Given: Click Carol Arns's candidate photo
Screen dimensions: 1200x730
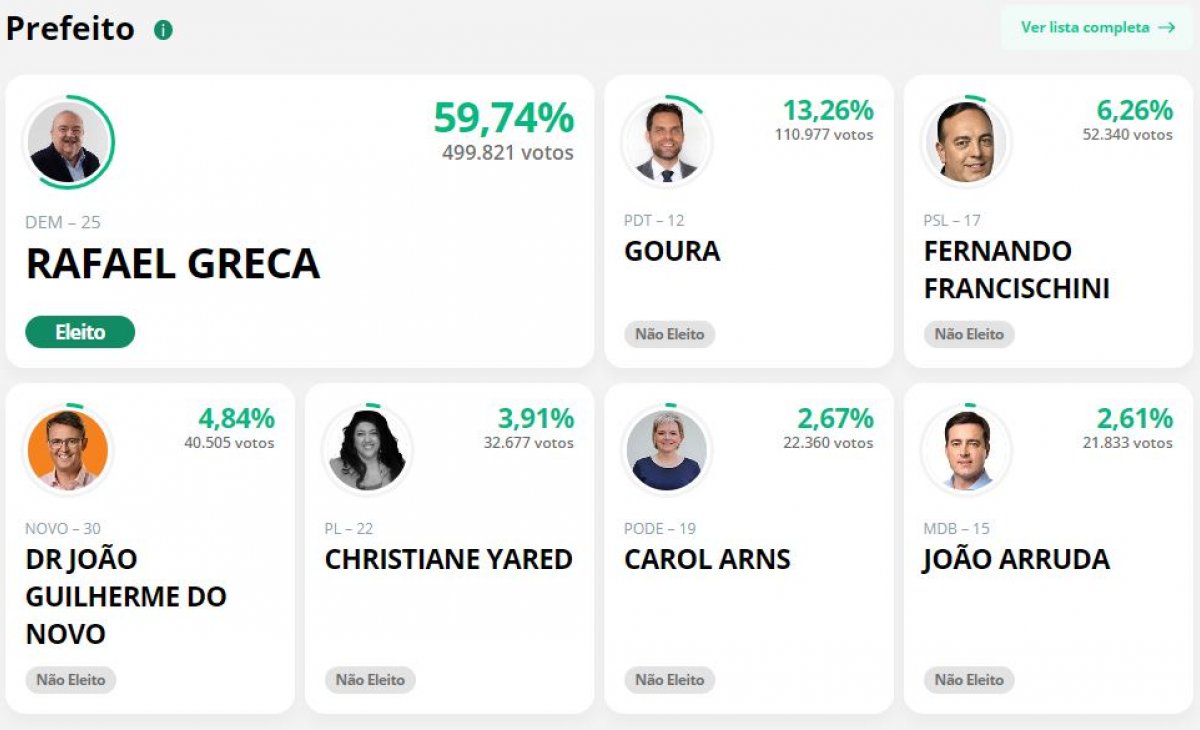Looking at the screenshot, I should point(666,449).
